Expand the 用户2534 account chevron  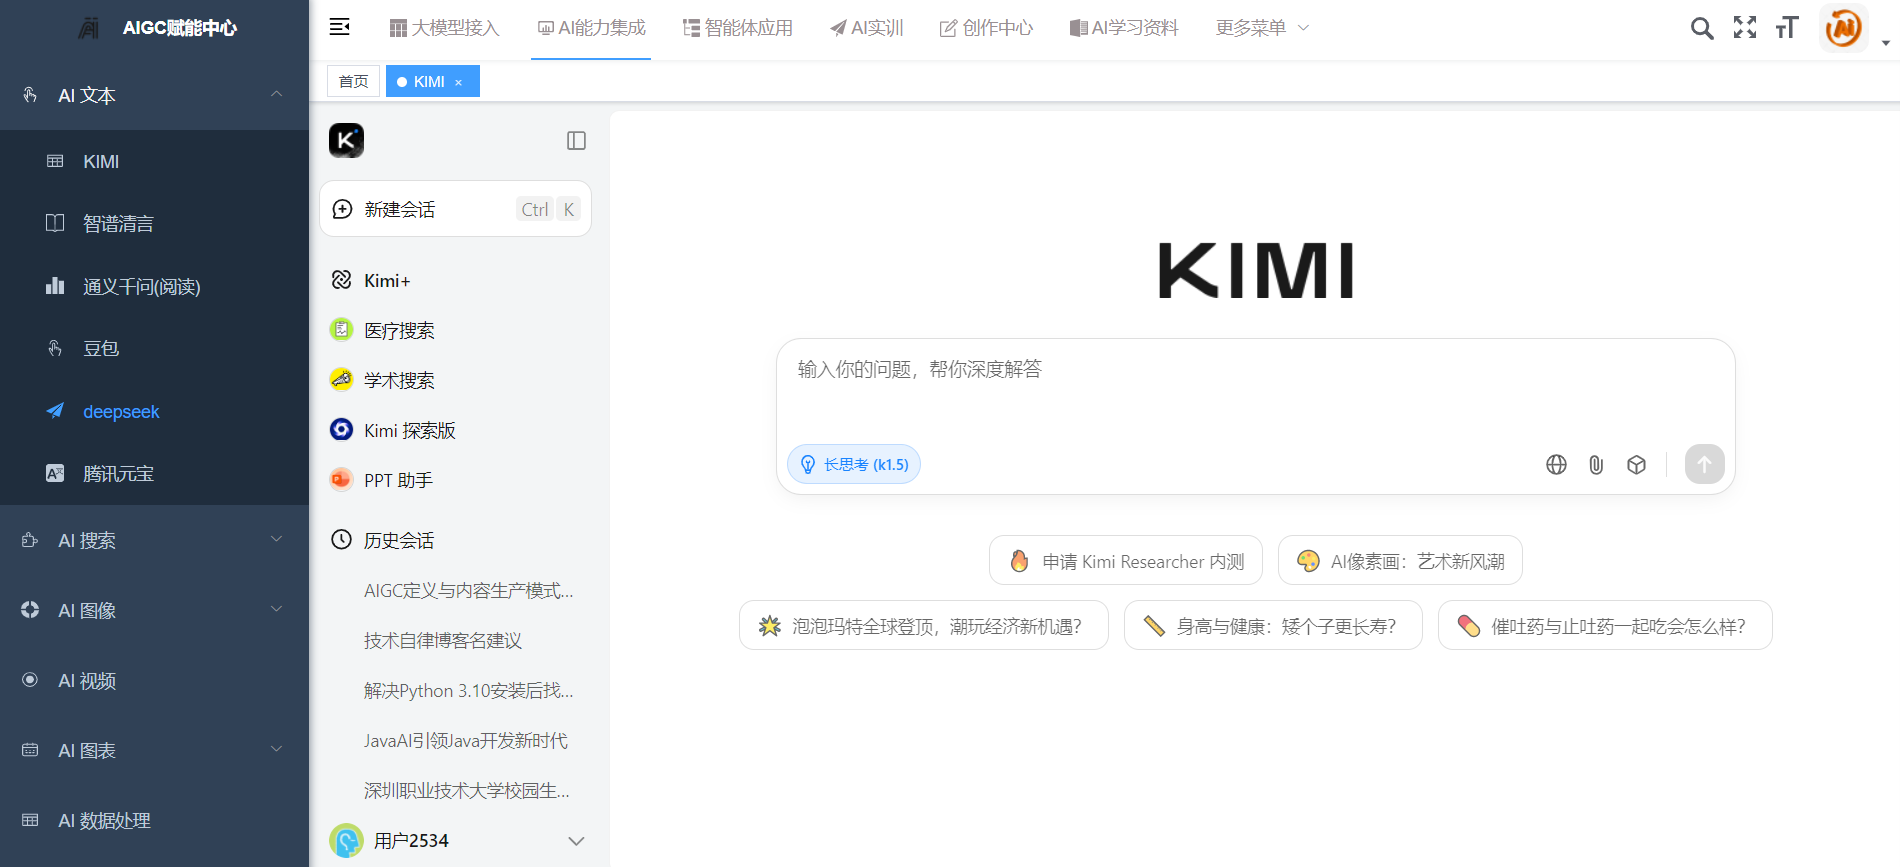click(x=576, y=841)
